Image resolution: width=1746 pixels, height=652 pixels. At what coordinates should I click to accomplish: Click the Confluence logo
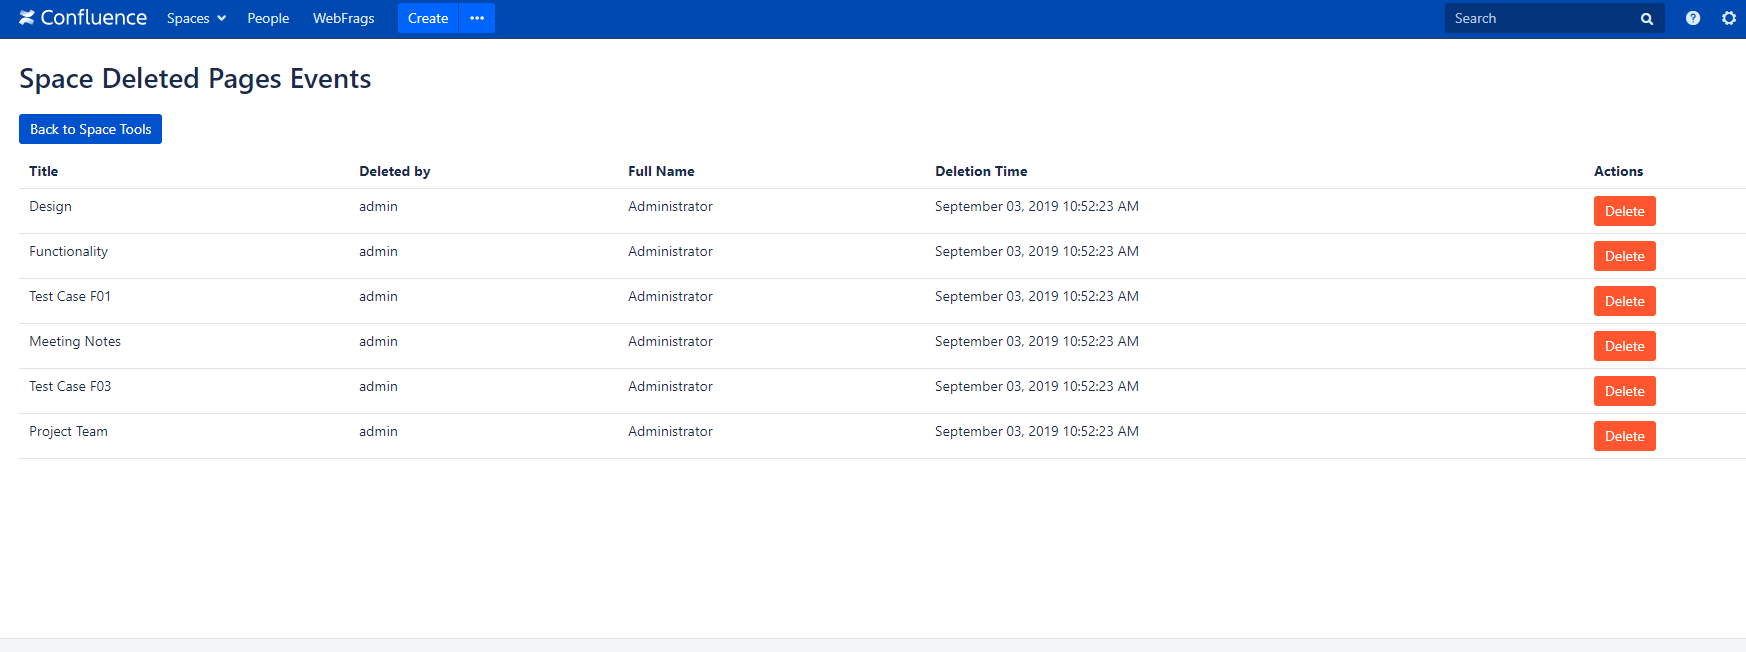pos(83,18)
